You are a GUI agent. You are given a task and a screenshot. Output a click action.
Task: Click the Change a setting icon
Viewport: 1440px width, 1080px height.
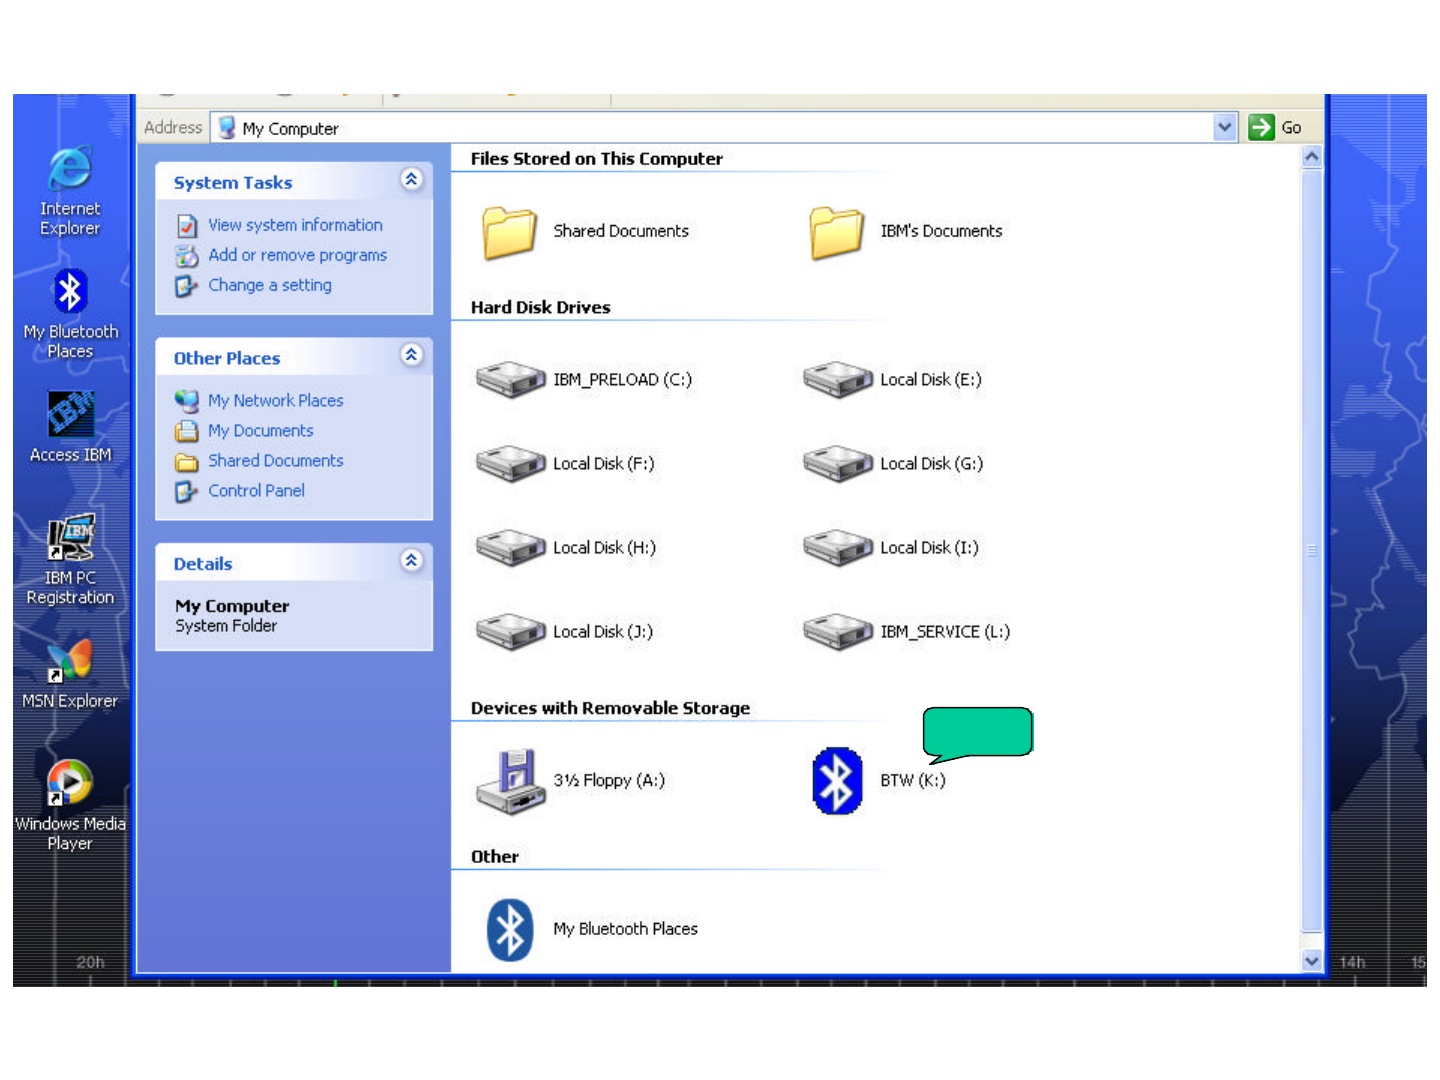187,286
